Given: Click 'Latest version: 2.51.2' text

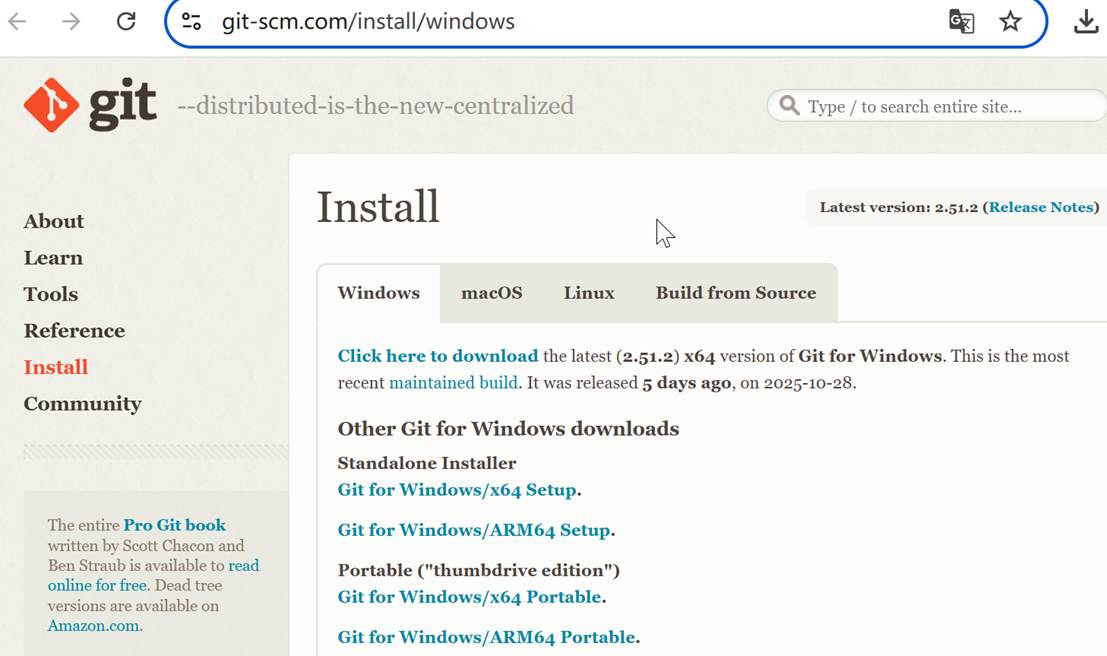Looking at the screenshot, I should 899,207.
